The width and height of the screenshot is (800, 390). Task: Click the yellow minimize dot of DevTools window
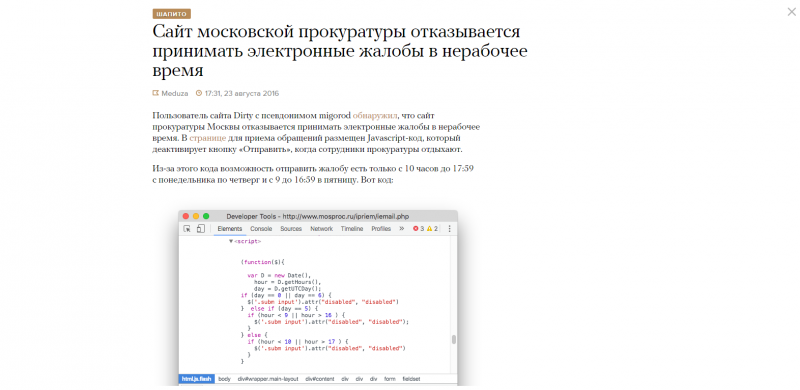click(196, 216)
